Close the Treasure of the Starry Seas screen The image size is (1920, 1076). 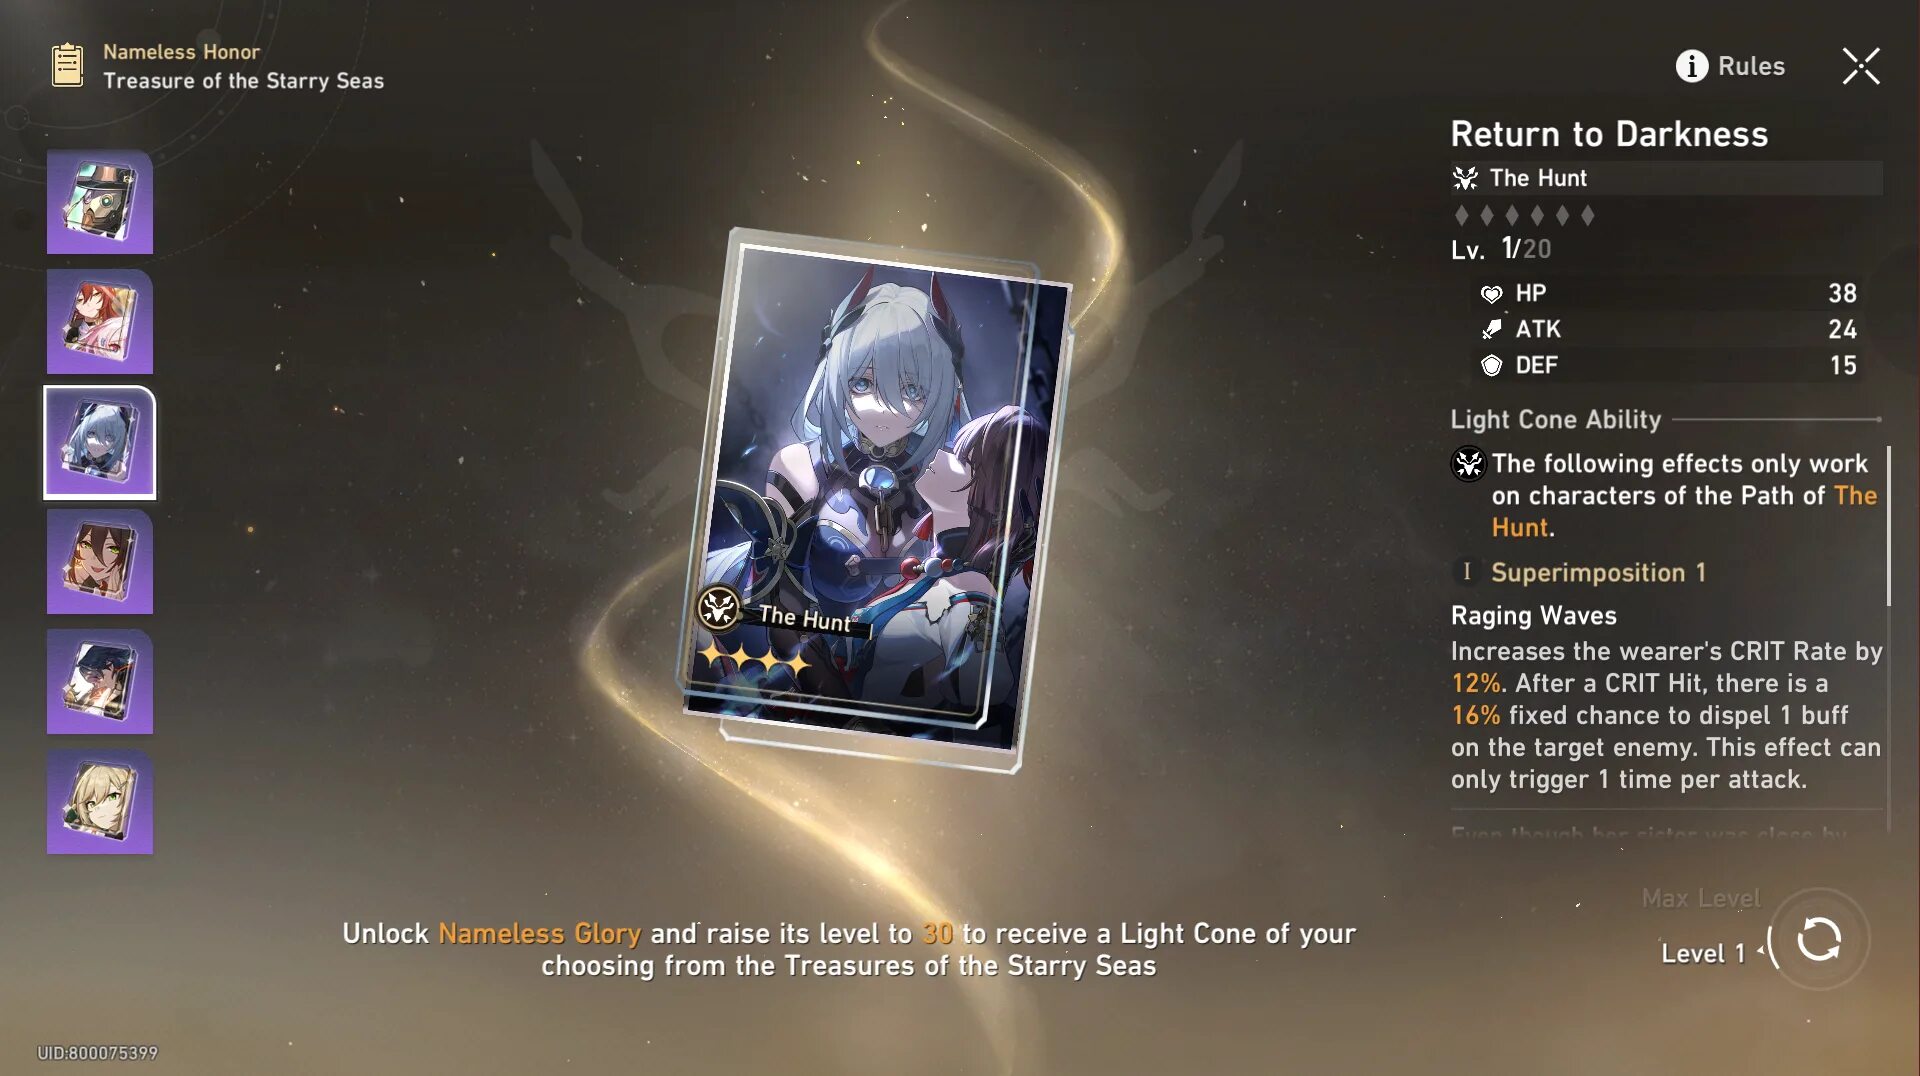coord(1861,66)
